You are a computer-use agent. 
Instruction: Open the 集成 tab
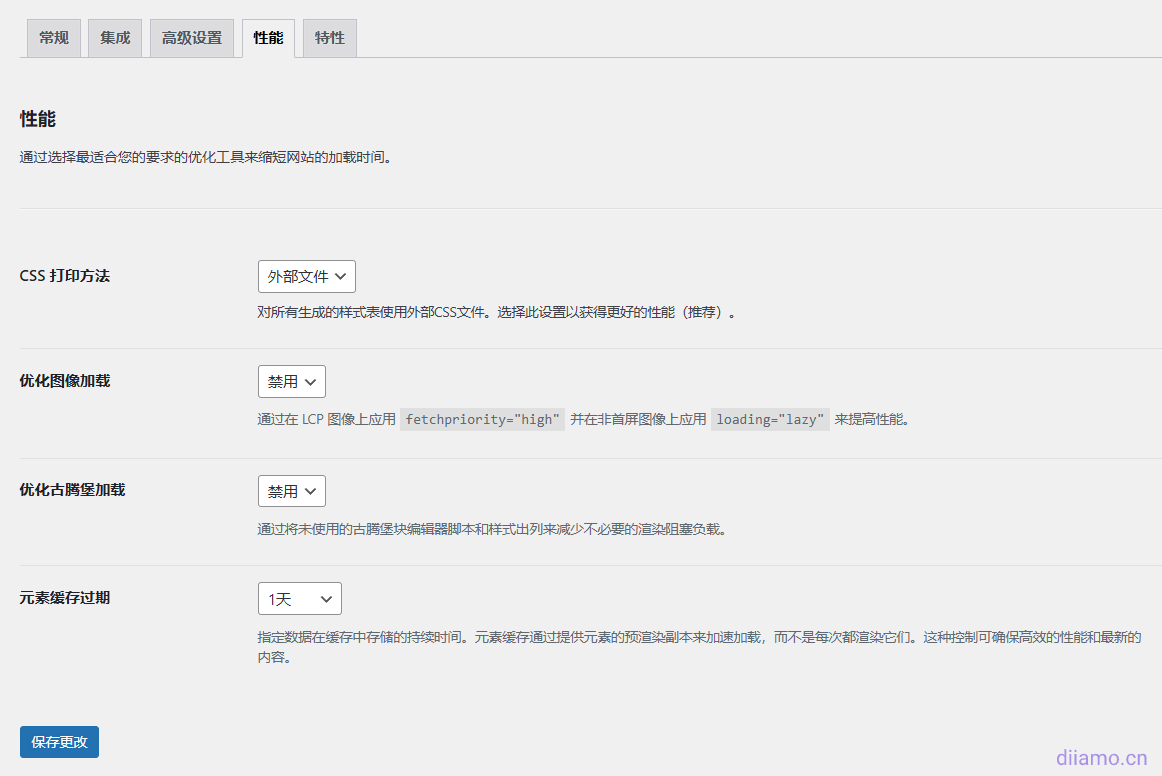point(115,38)
